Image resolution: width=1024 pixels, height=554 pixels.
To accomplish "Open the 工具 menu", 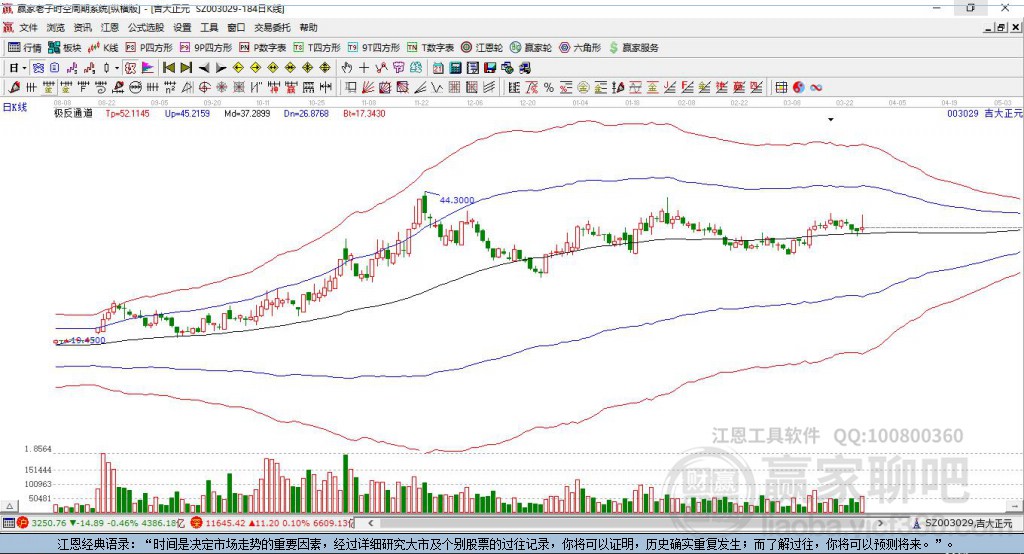I will [209, 27].
